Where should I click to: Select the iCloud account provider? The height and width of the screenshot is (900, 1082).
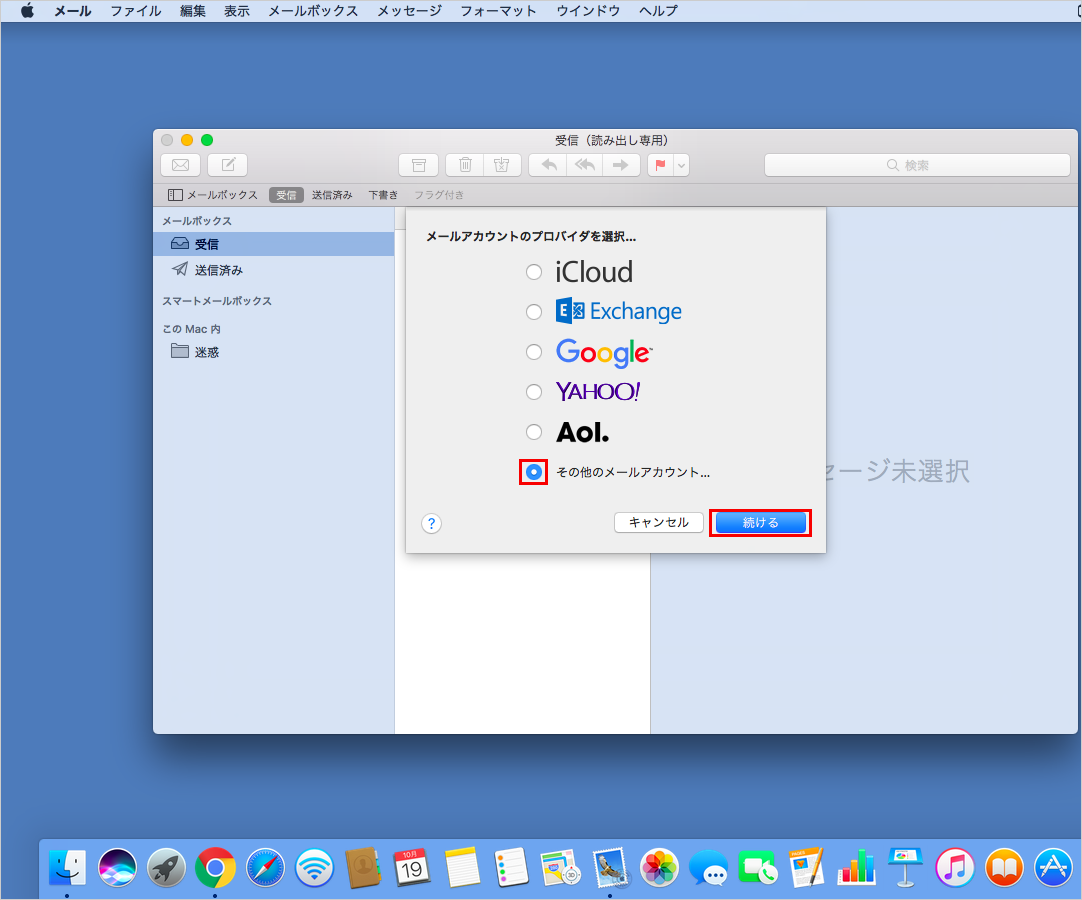[534, 272]
